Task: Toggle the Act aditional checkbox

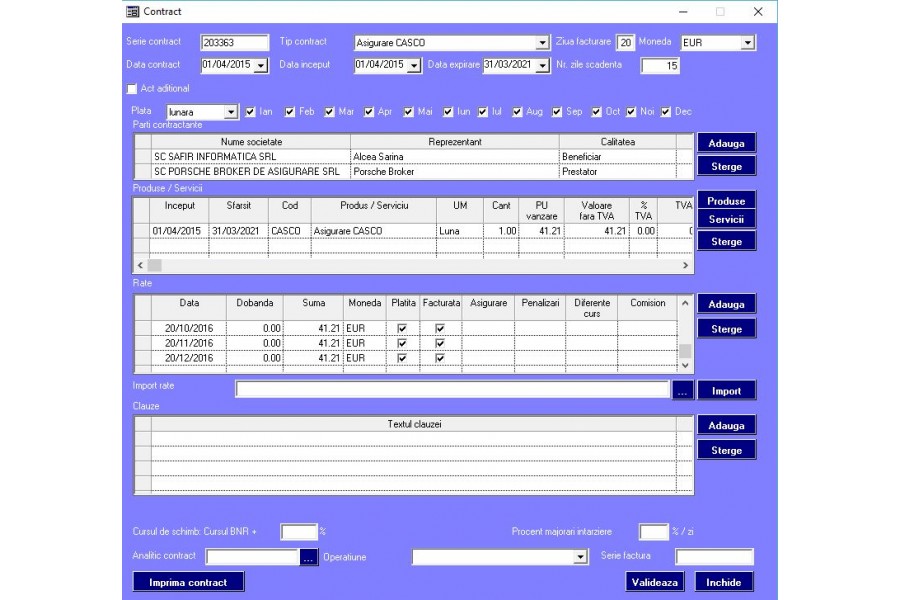Action: coord(132,88)
